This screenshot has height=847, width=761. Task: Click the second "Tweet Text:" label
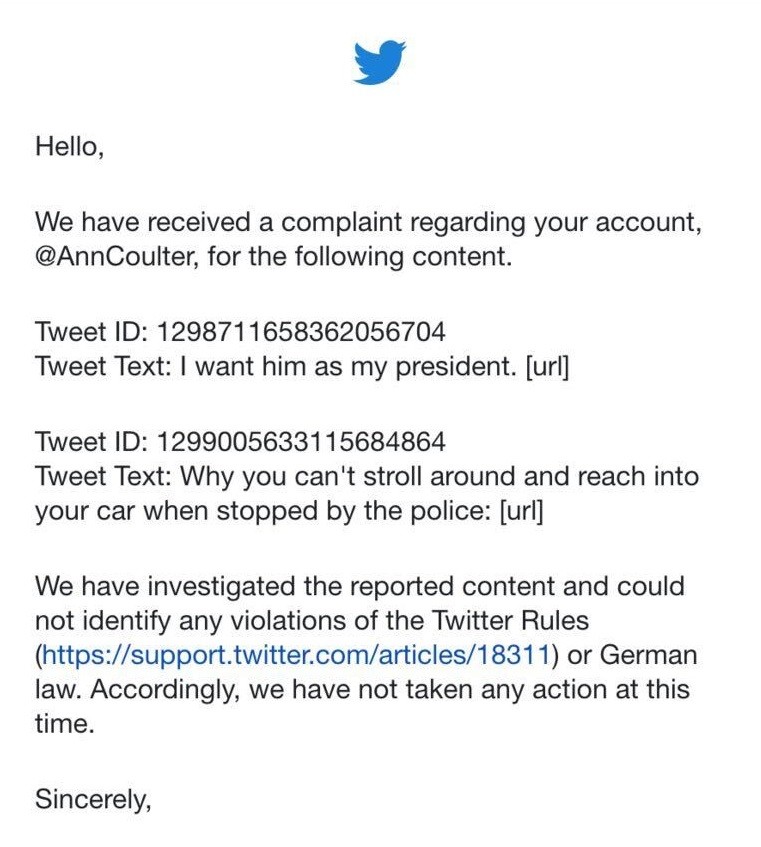[104, 476]
